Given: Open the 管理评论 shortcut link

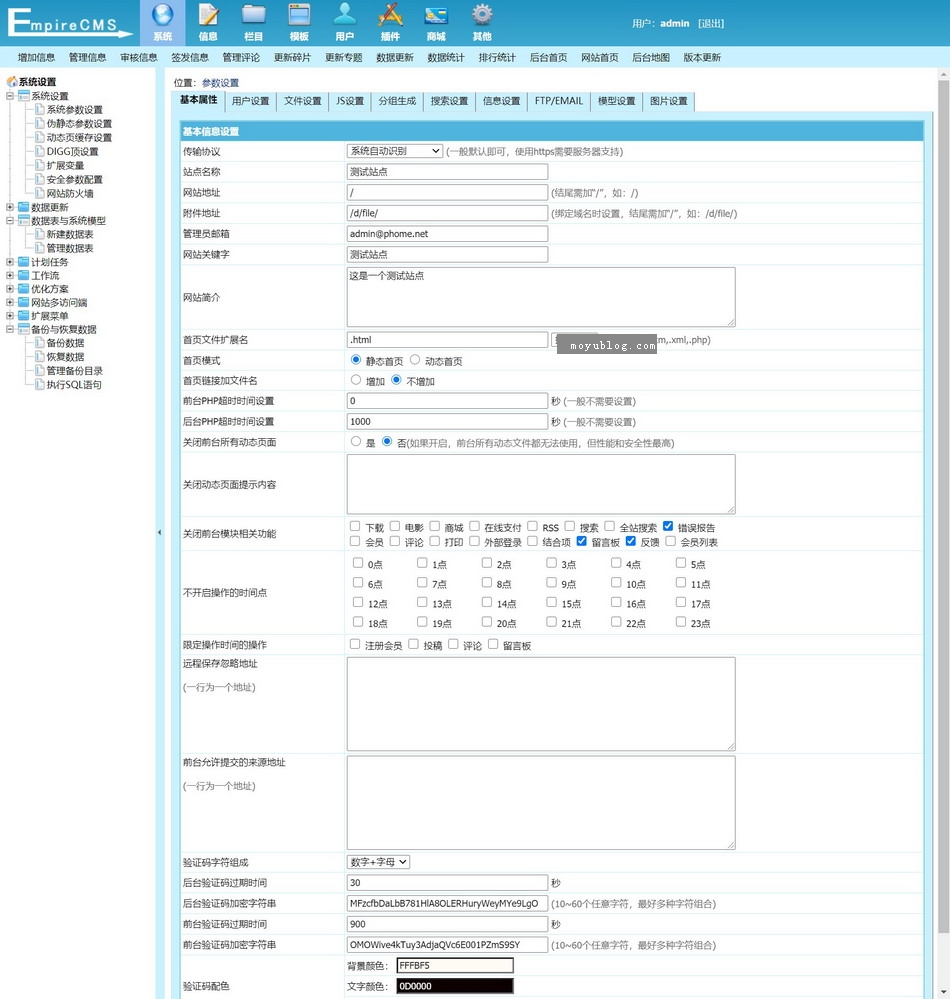Looking at the screenshot, I should point(241,57).
